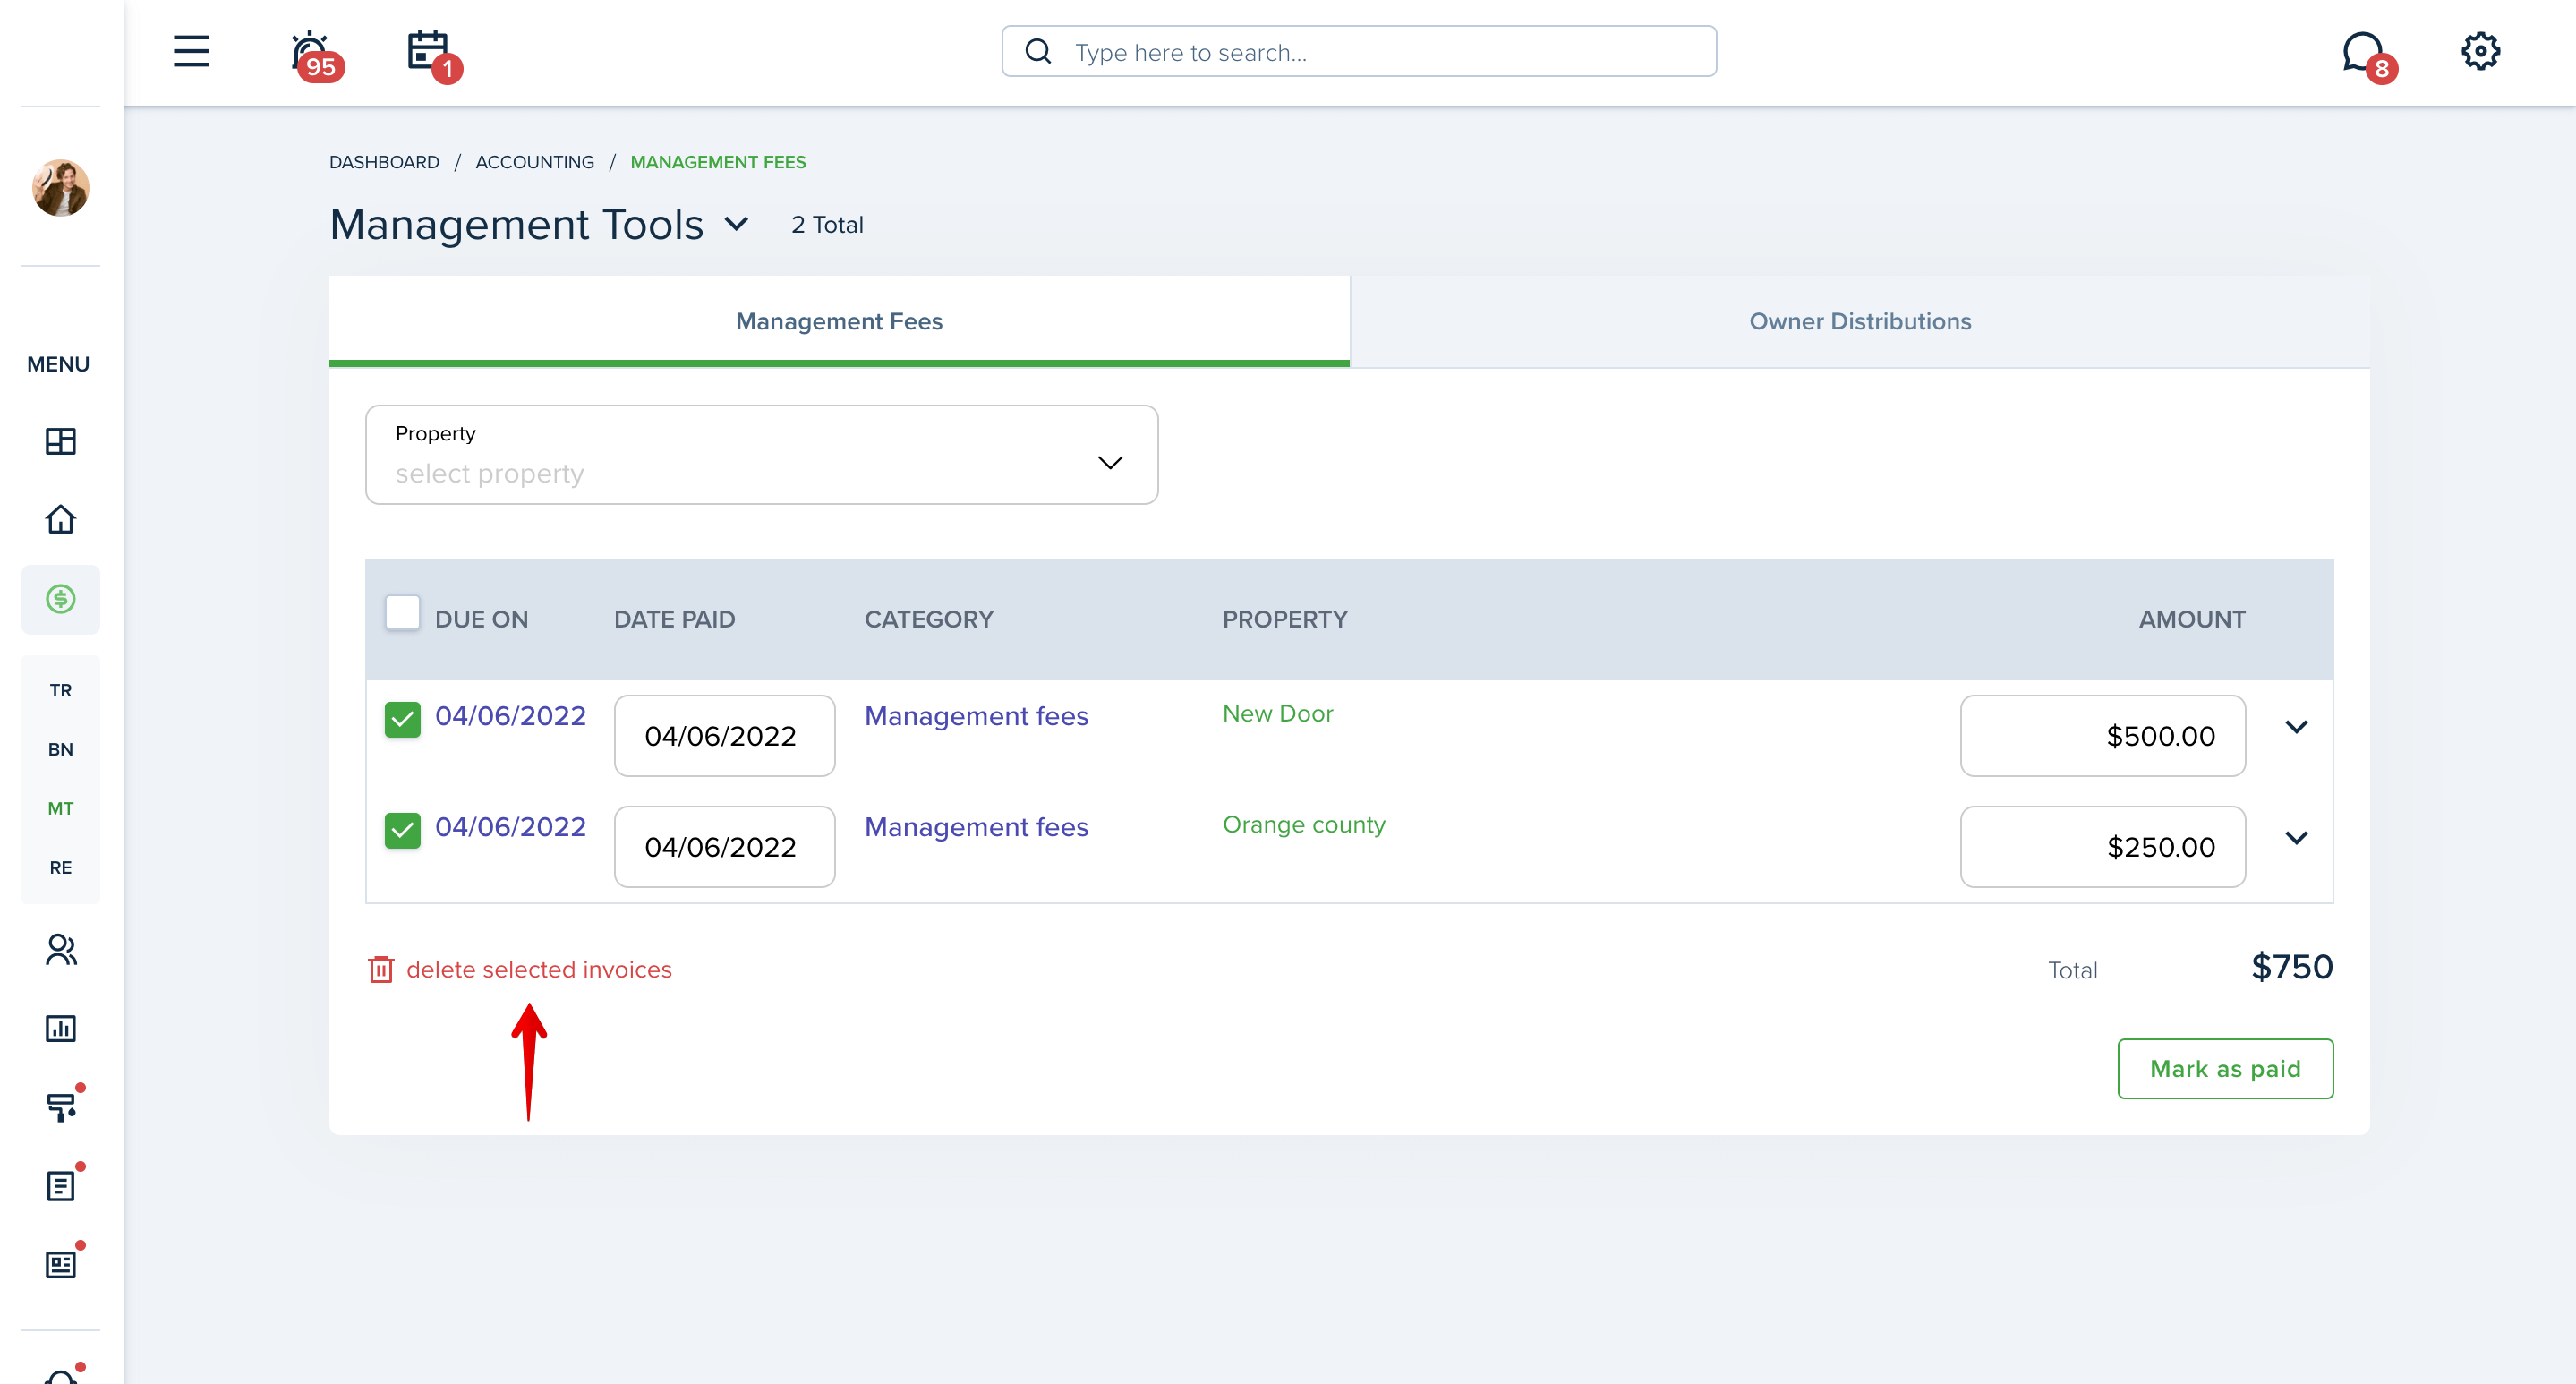Open the reports chart icon in sidebar
The height and width of the screenshot is (1384, 2576).
61,1028
